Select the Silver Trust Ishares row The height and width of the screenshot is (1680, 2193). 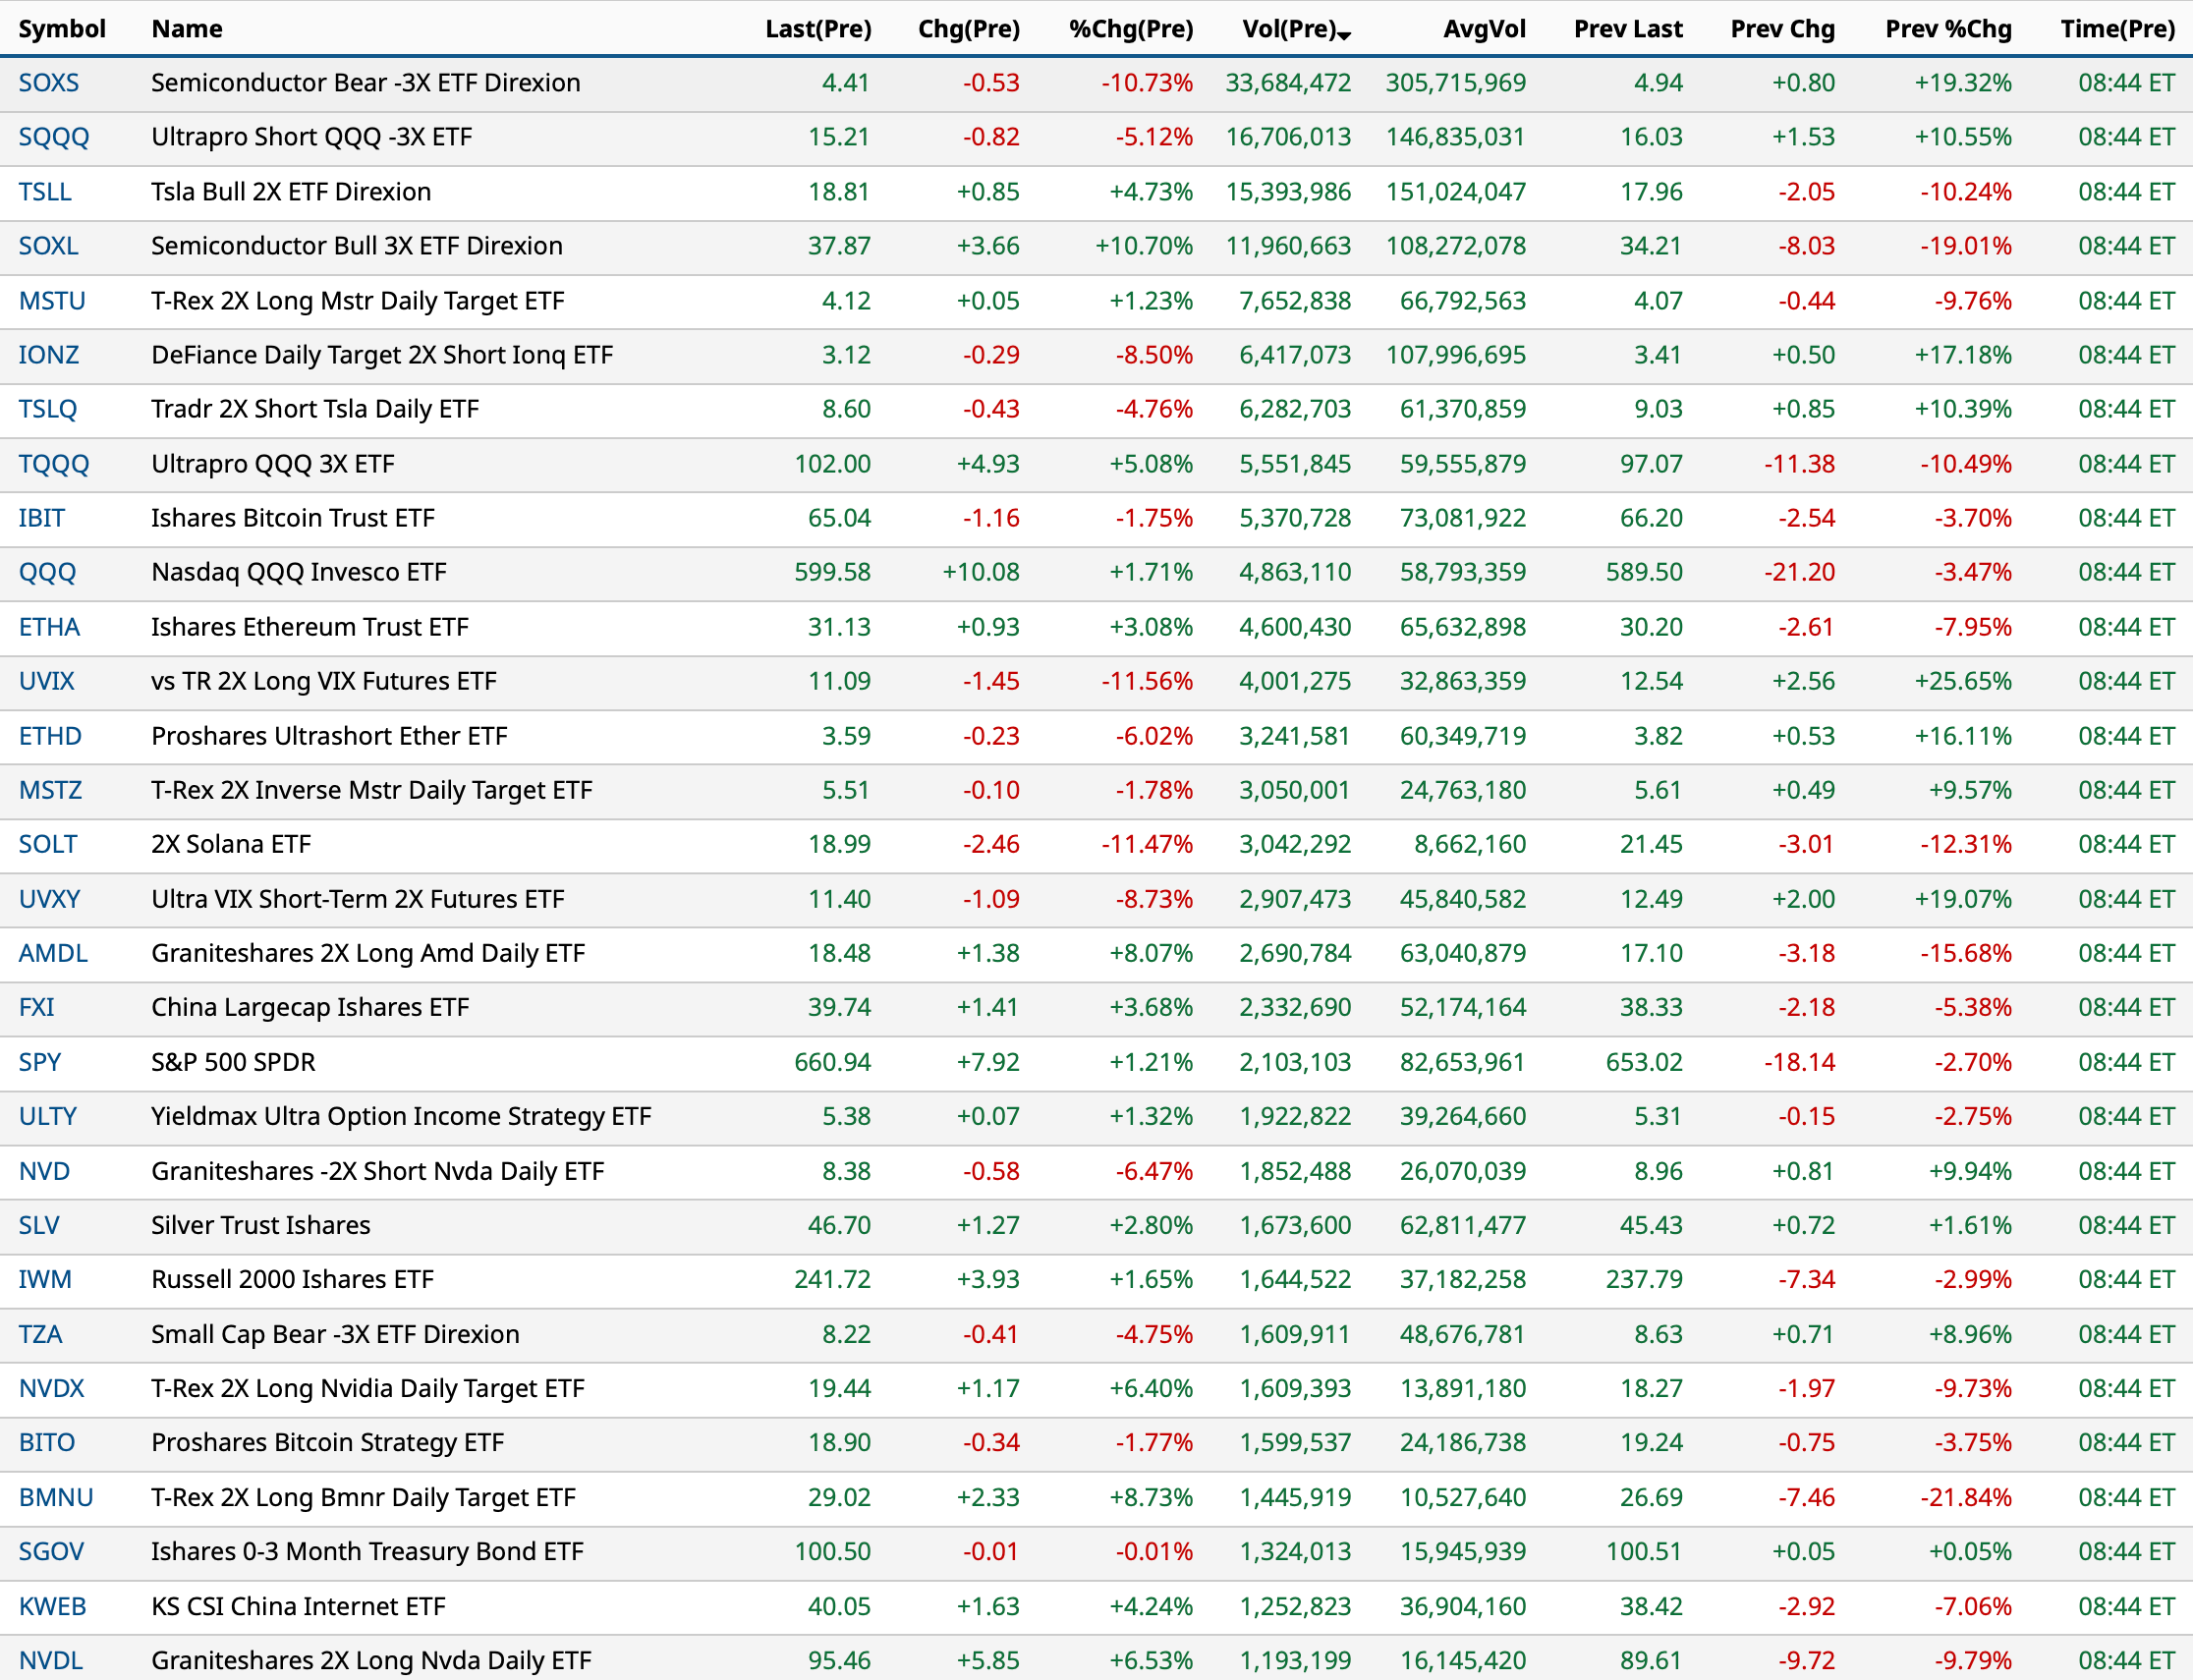[x=260, y=1225]
